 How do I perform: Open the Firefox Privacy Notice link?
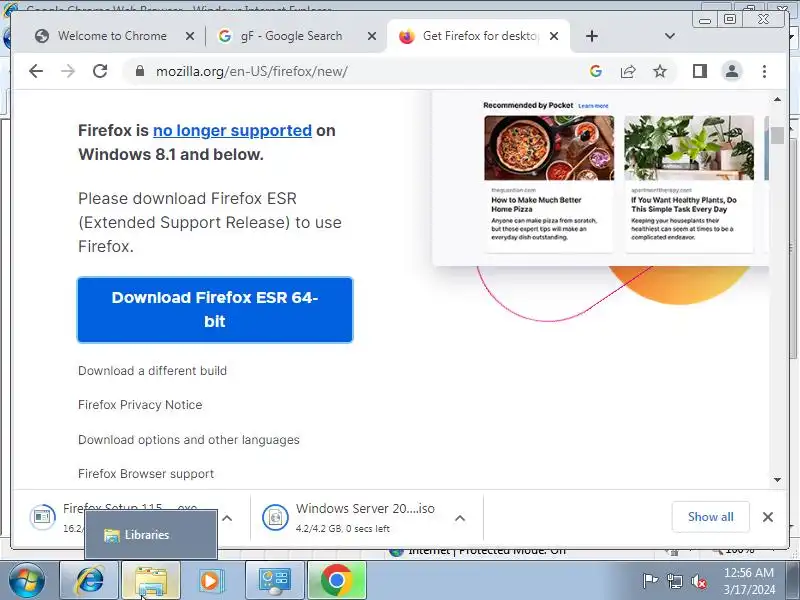140,405
